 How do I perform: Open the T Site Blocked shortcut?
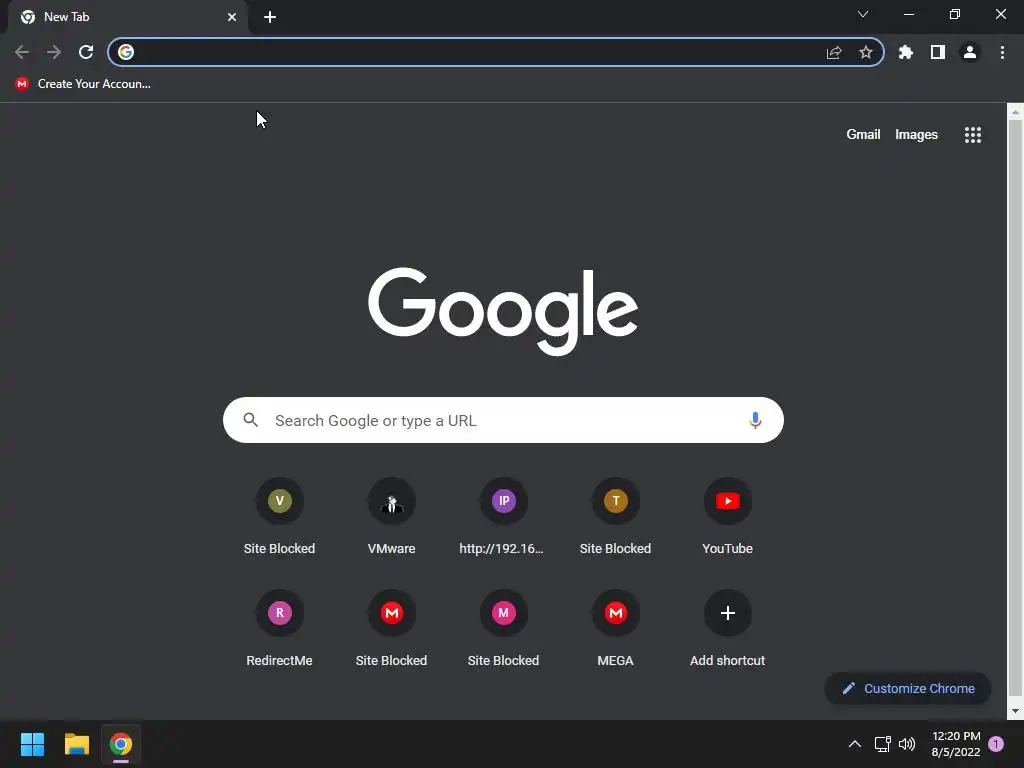tap(615, 516)
